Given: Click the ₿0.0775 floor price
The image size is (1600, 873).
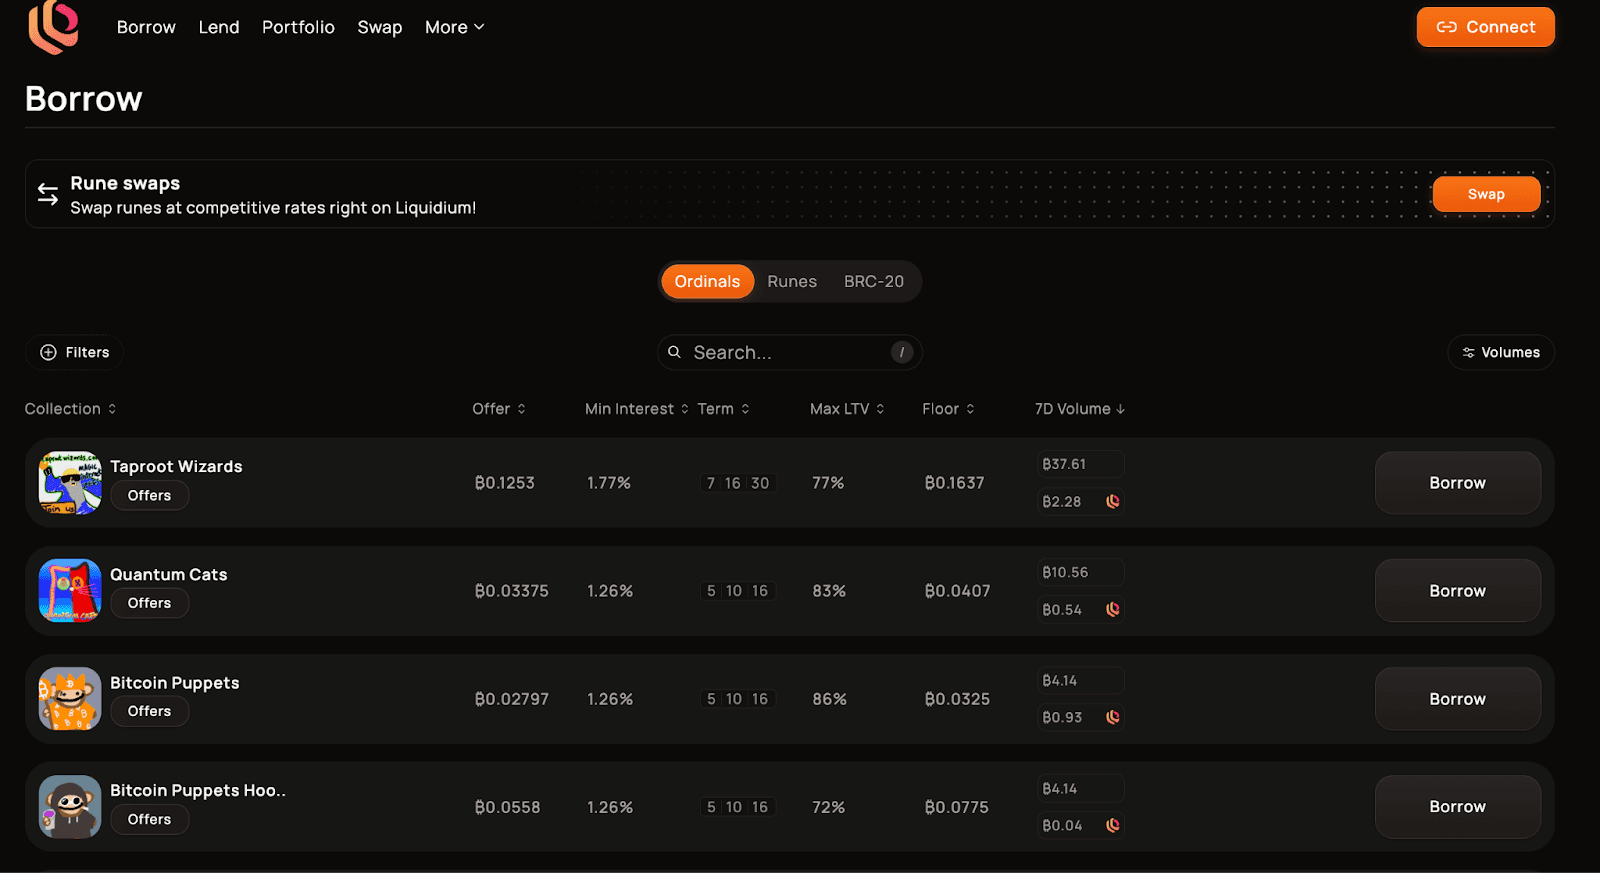Looking at the screenshot, I should click(957, 807).
